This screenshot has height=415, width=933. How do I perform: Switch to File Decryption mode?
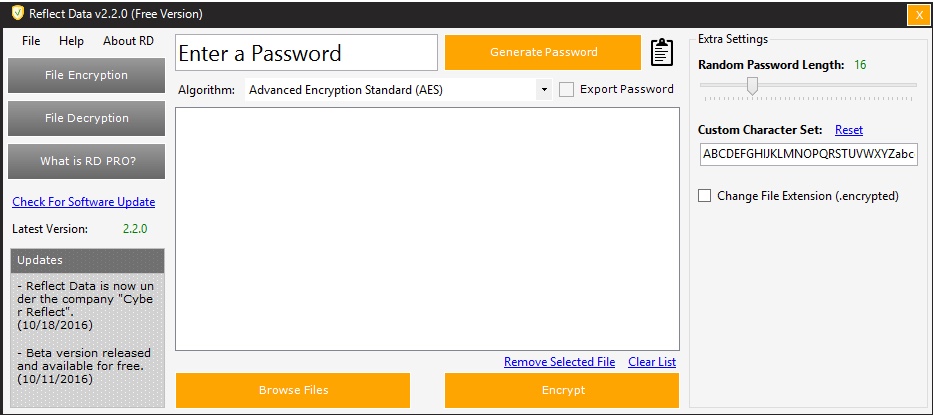86,118
